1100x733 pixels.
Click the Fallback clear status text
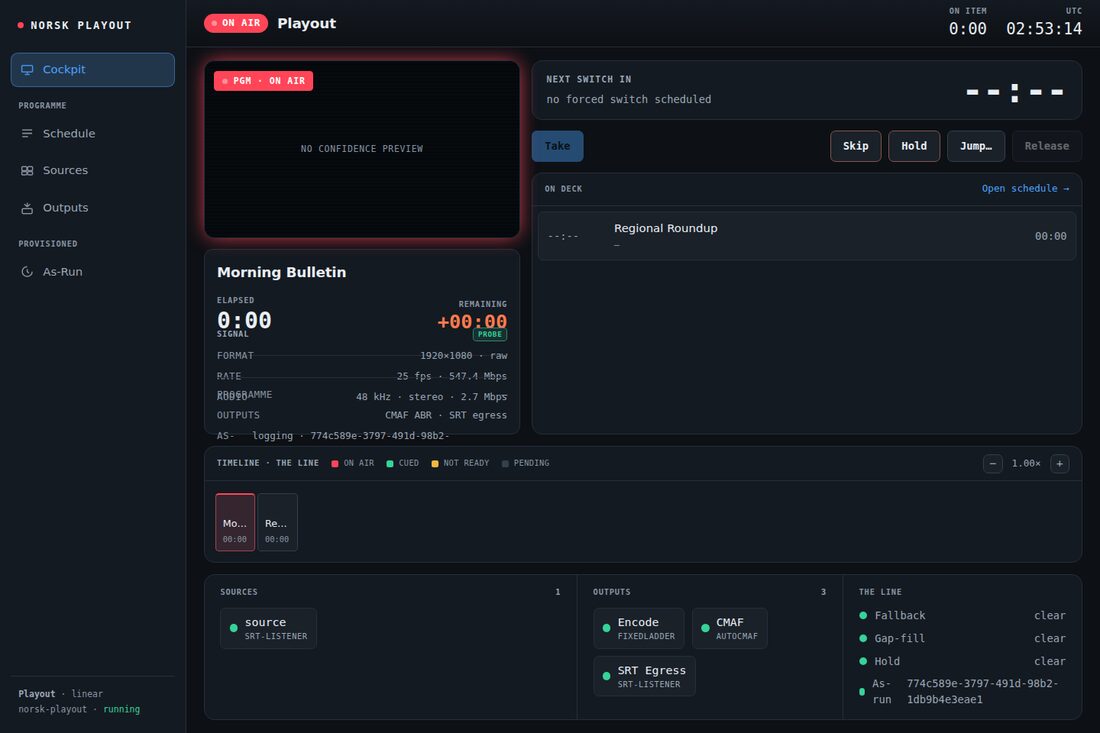click(x=1049, y=615)
